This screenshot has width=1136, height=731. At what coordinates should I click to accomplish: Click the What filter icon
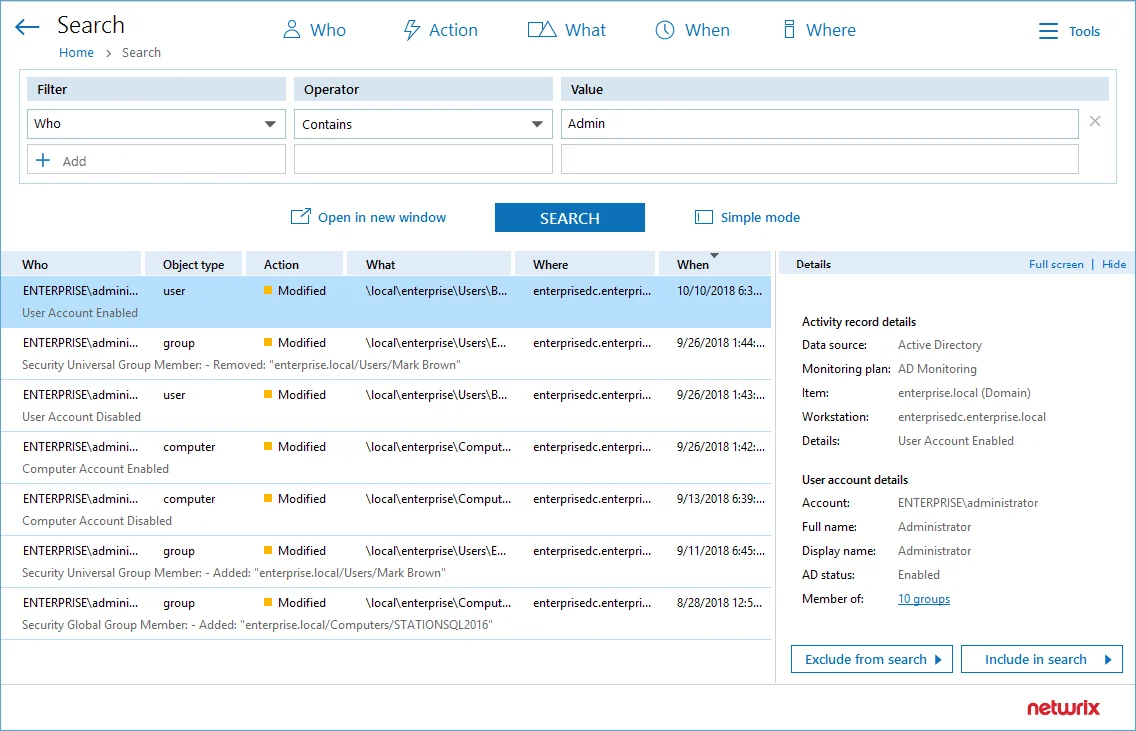(x=542, y=30)
